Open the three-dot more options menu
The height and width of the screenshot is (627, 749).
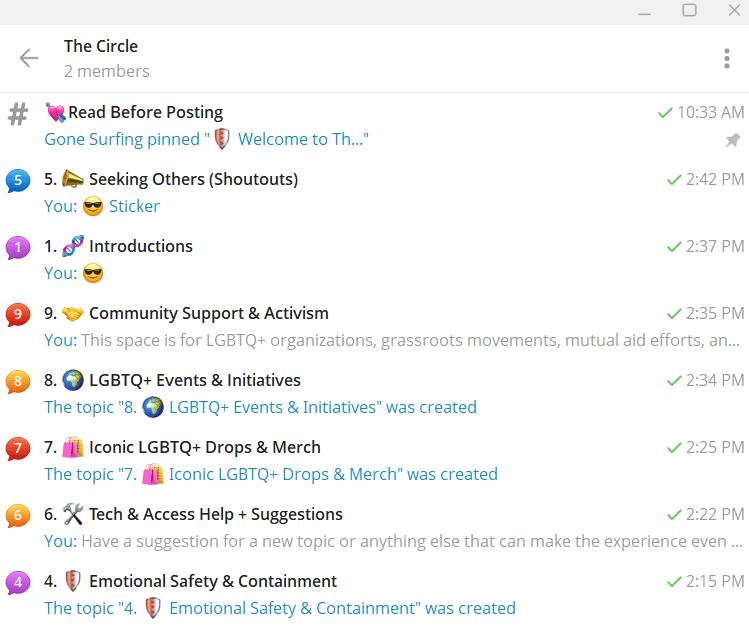(727, 59)
